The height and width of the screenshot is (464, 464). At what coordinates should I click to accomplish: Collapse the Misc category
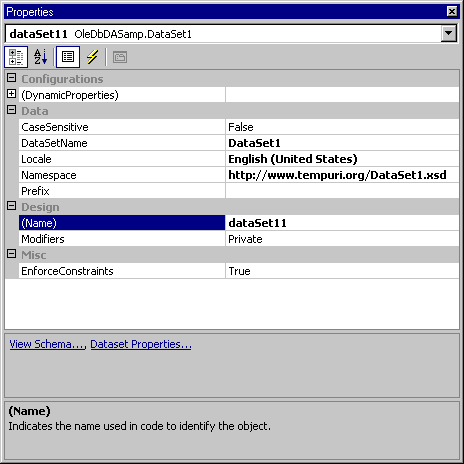pos(11,254)
